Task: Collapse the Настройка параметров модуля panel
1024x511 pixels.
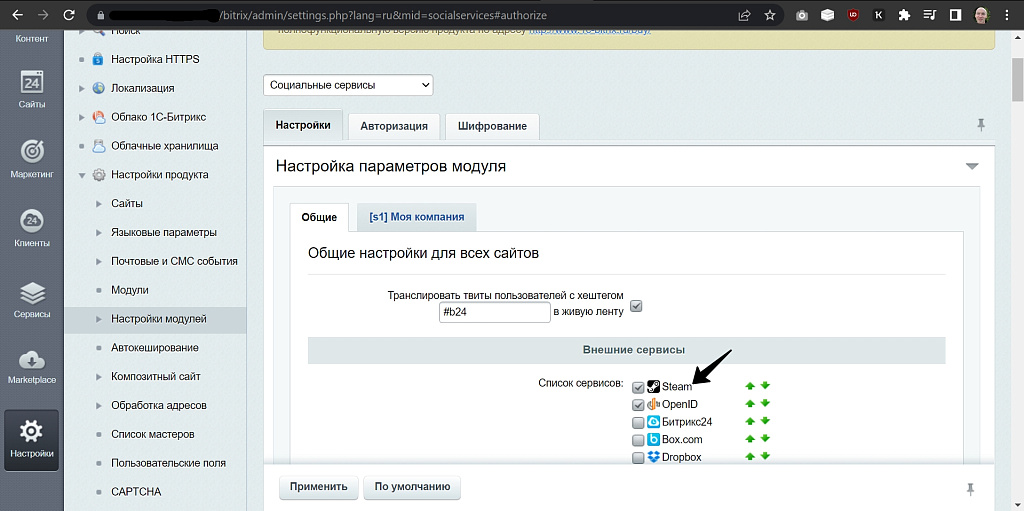Action: pos(971,167)
